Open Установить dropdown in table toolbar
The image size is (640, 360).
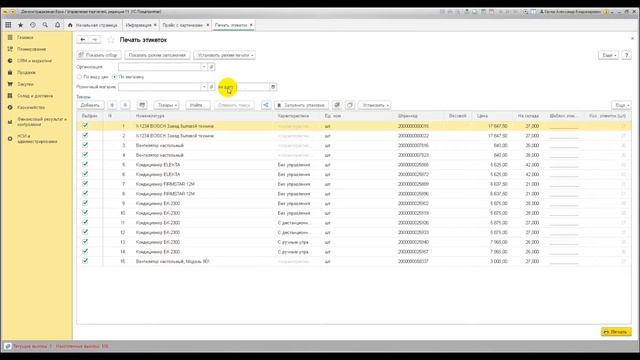point(375,105)
